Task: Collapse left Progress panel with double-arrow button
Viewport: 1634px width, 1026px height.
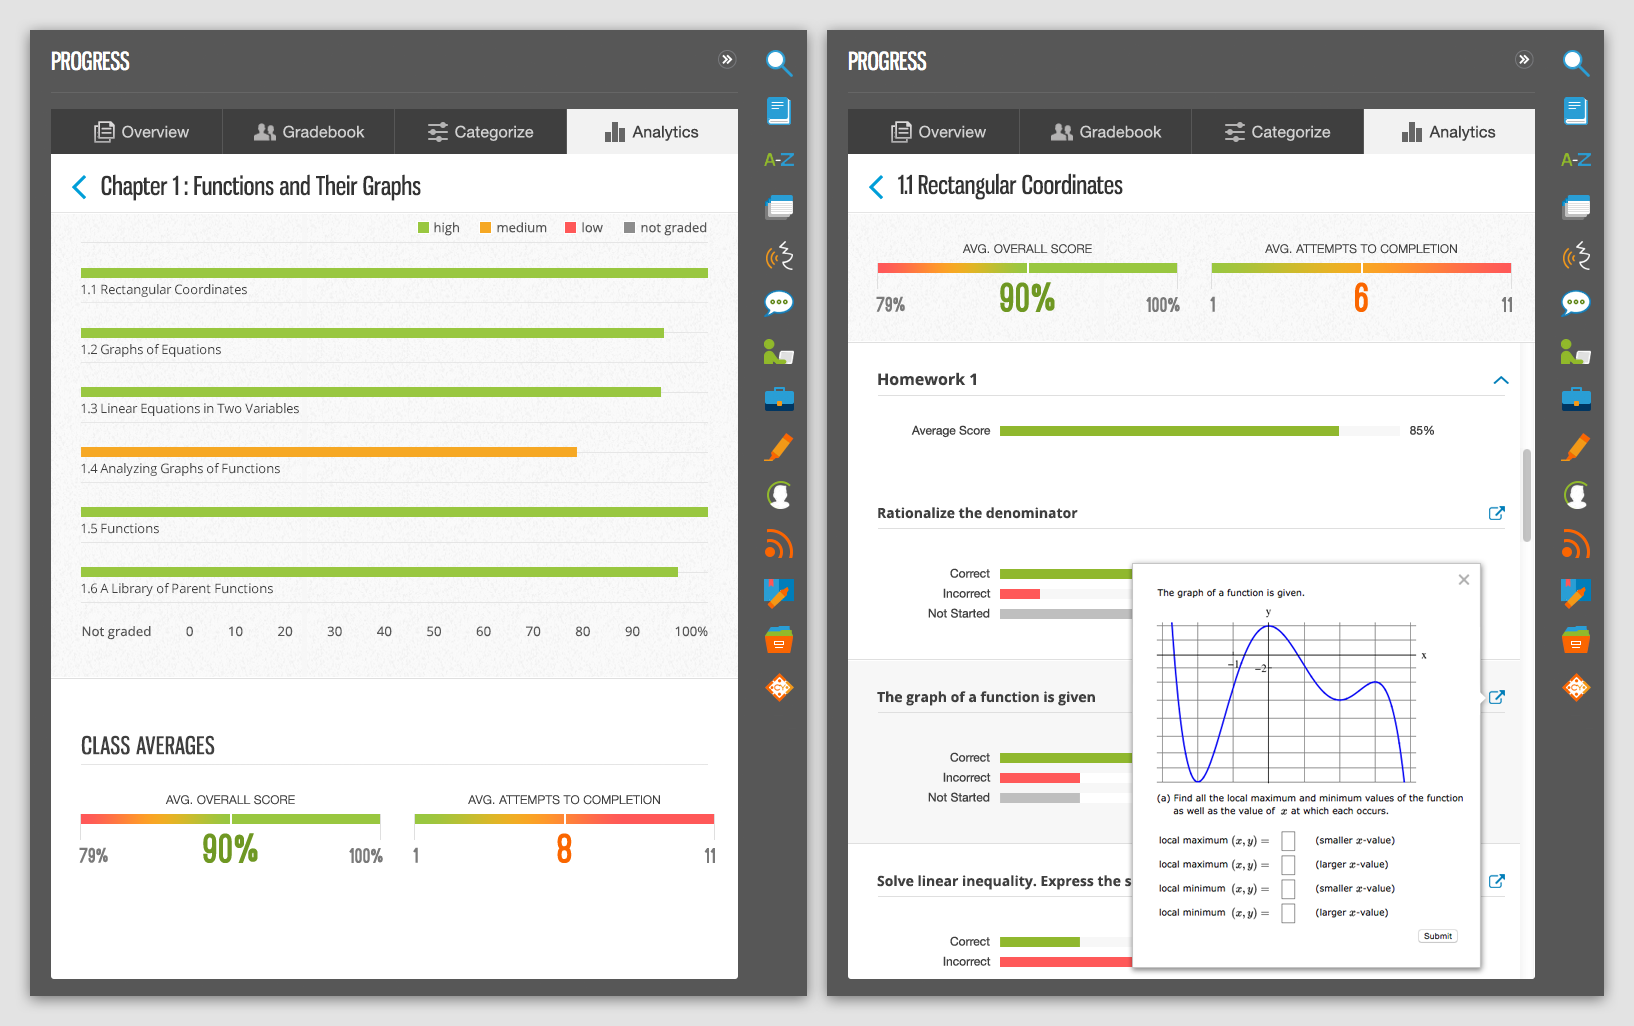Action: 727,60
